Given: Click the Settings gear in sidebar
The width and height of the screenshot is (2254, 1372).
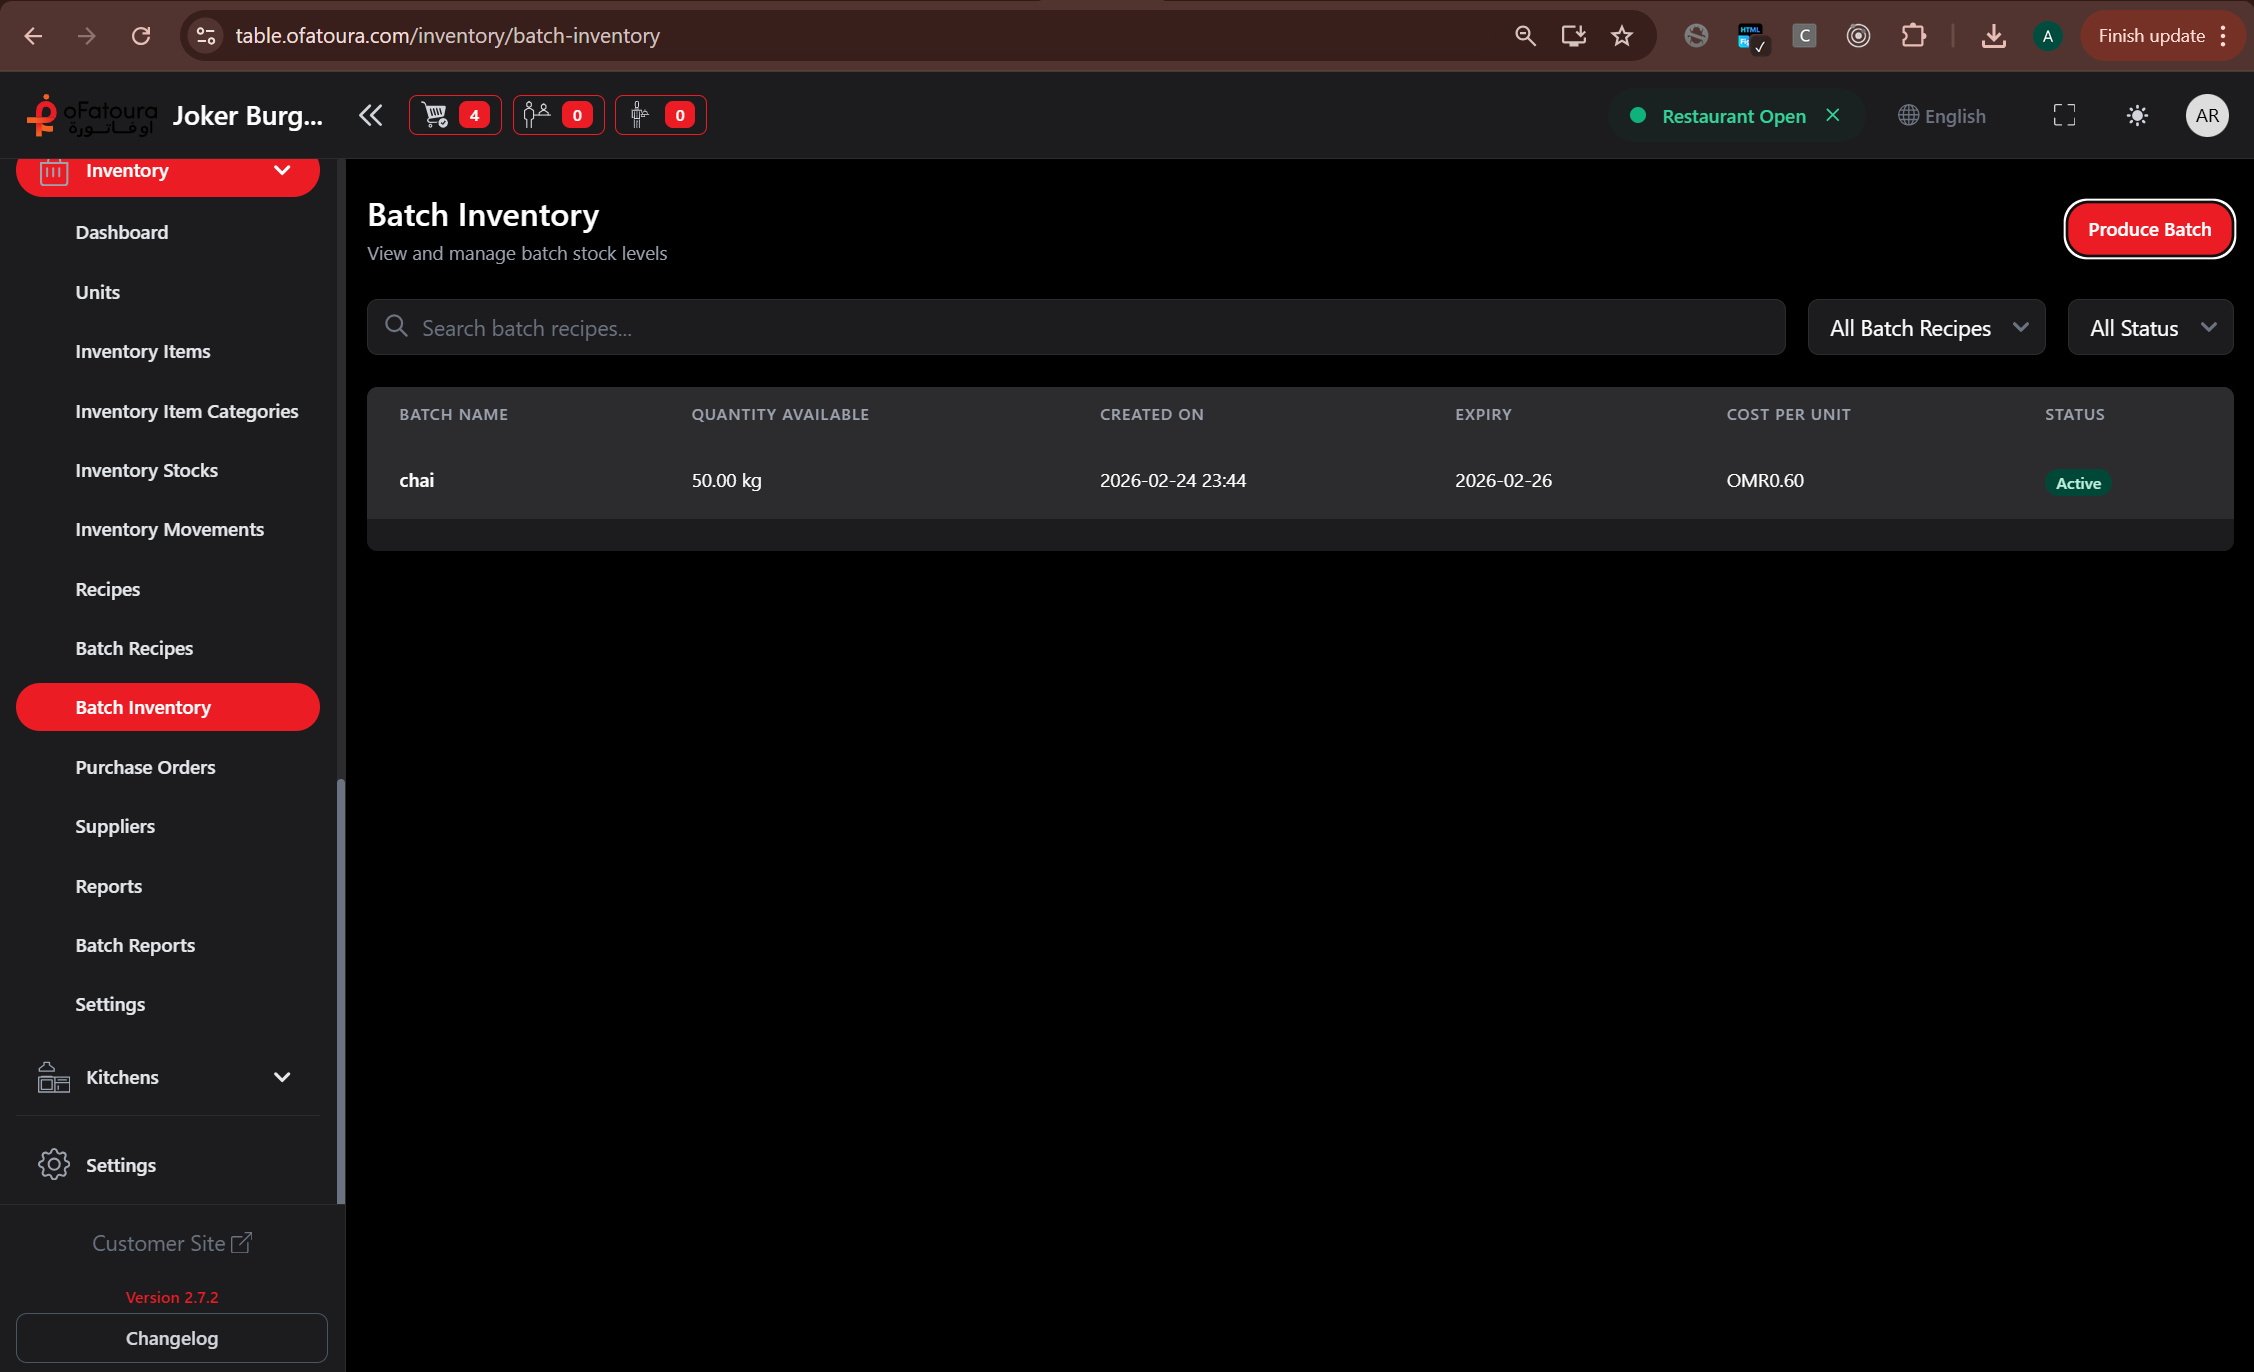Looking at the screenshot, I should (54, 1164).
